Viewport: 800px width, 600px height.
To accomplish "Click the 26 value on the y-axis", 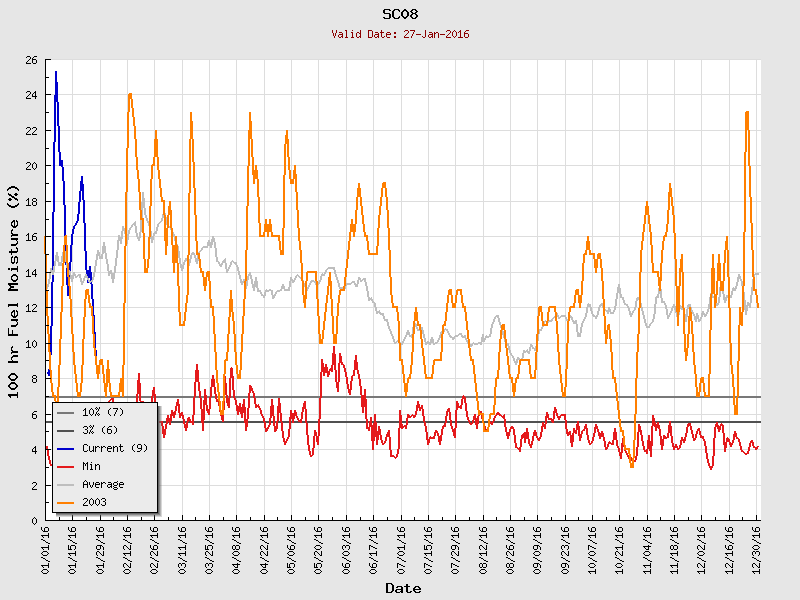I will [31, 60].
